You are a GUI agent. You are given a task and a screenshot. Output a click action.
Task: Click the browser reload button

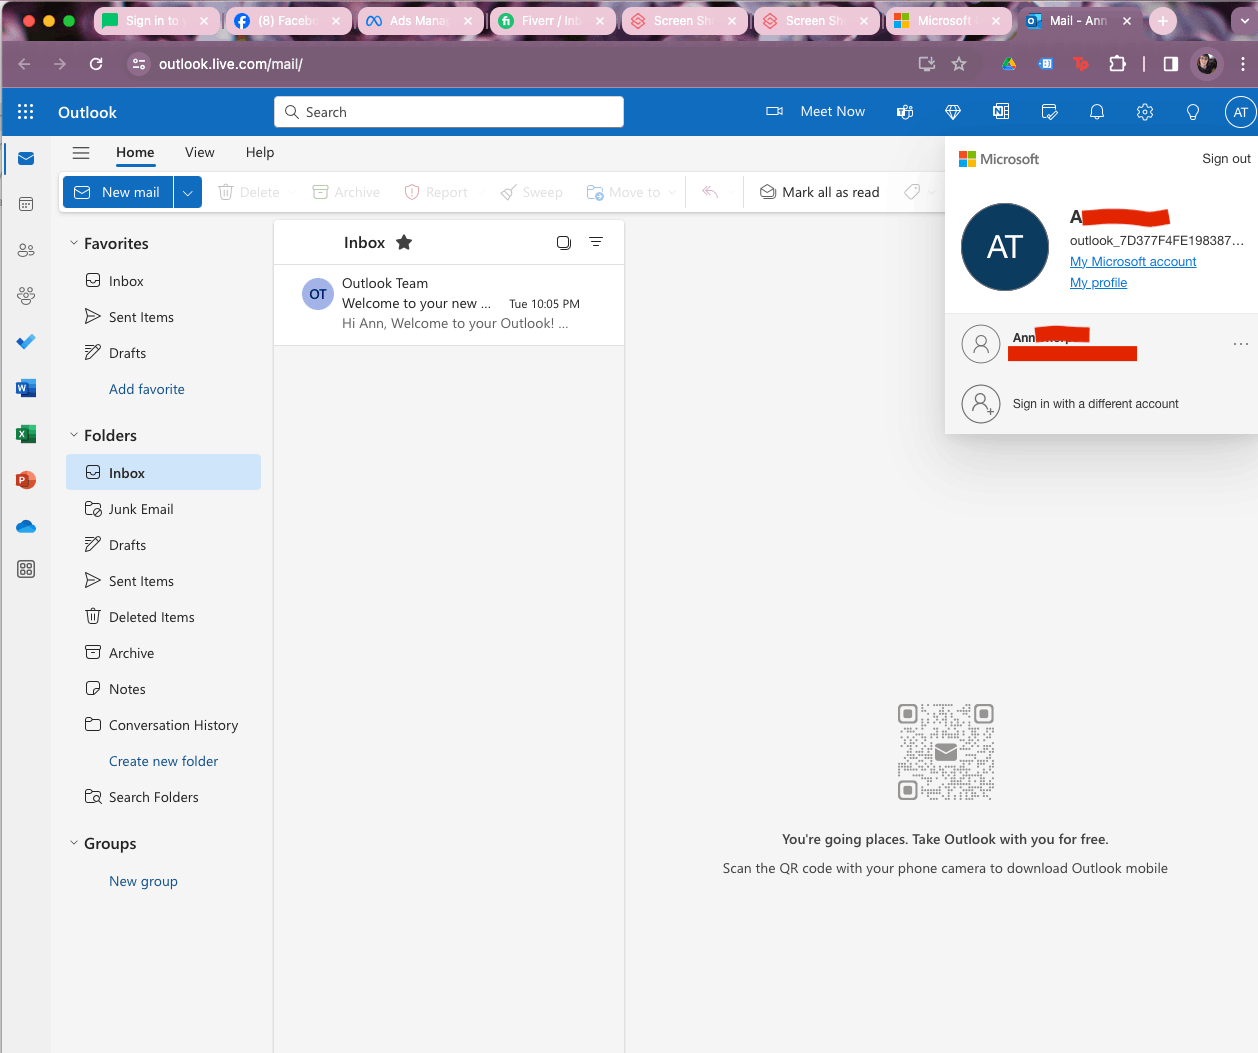click(96, 64)
